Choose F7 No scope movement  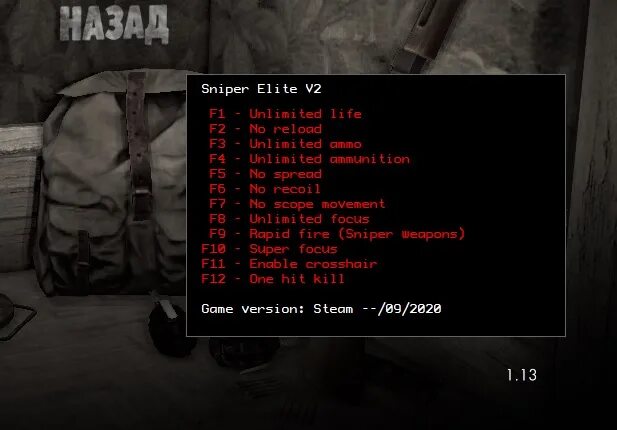click(x=297, y=204)
